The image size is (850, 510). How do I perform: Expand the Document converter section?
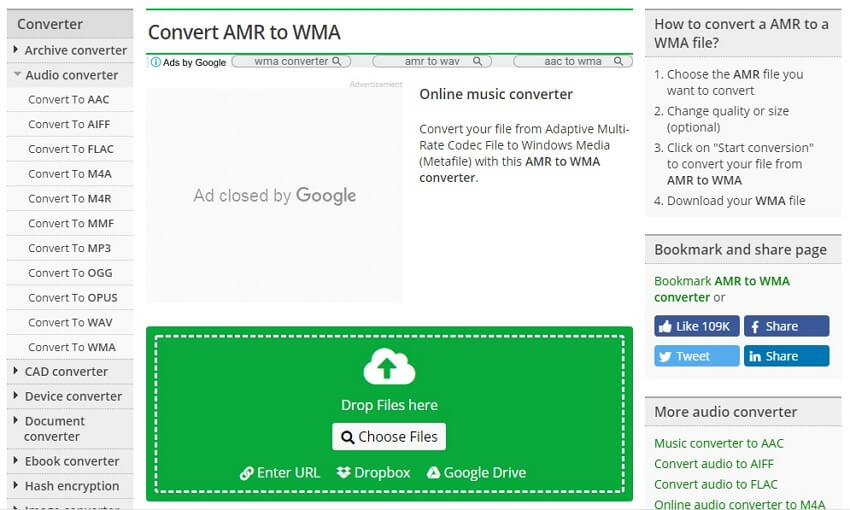pyautogui.click(x=69, y=429)
